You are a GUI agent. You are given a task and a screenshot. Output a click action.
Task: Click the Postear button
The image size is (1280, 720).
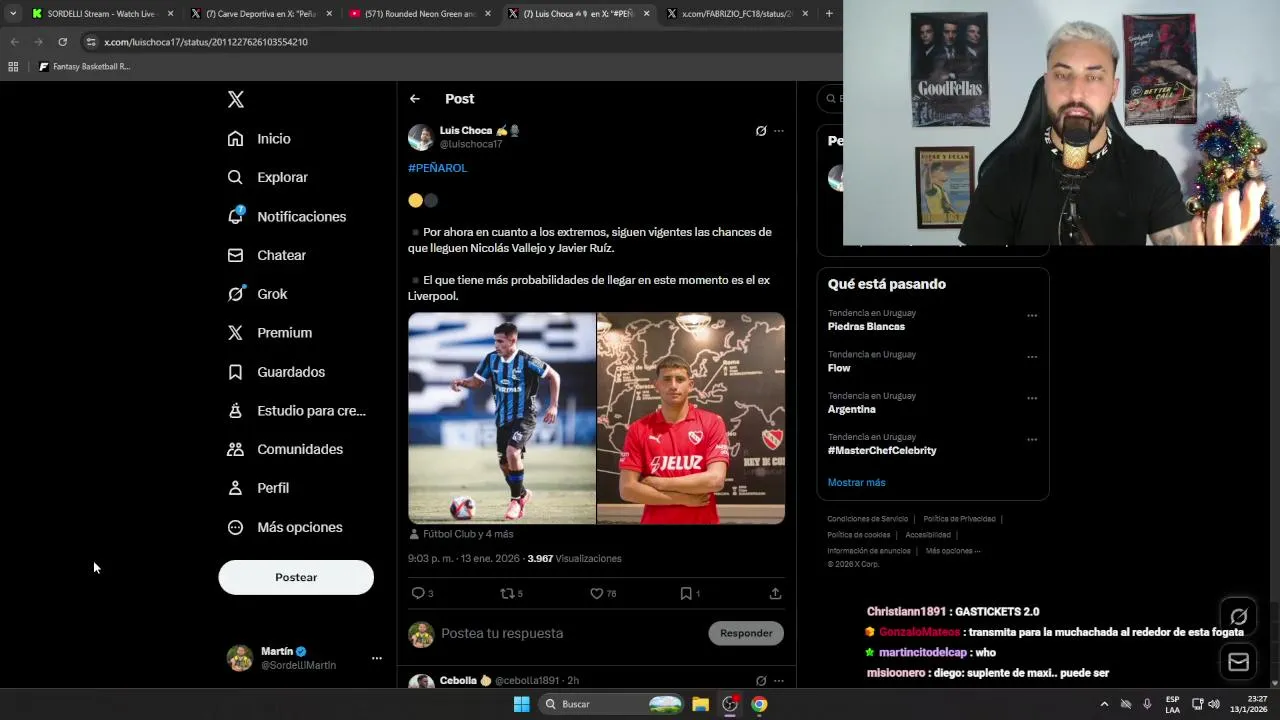(x=296, y=577)
